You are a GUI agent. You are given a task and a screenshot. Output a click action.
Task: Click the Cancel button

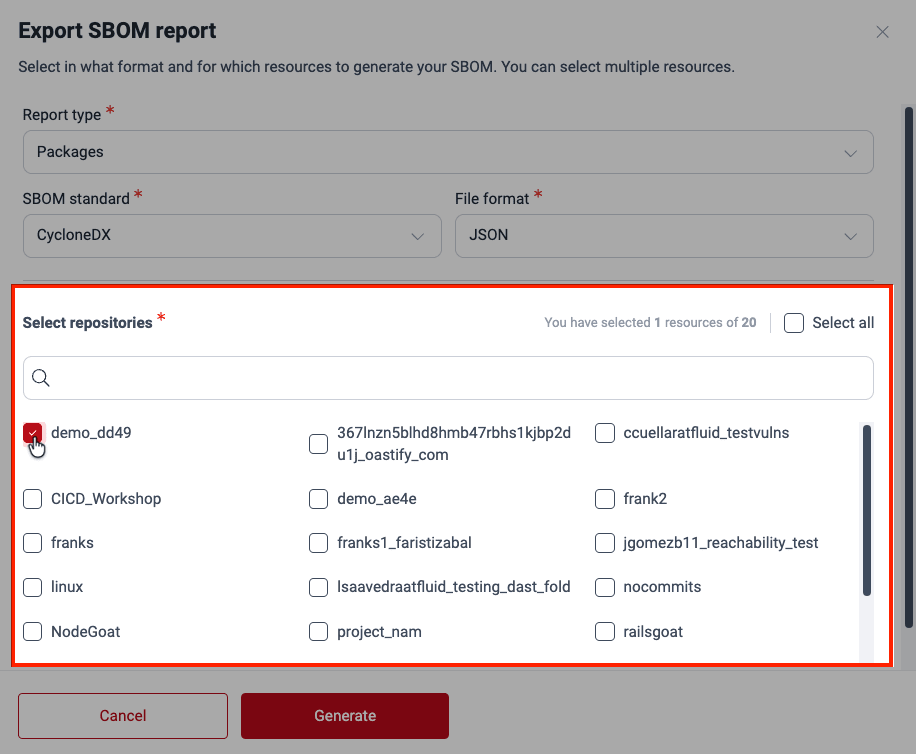coord(122,716)
